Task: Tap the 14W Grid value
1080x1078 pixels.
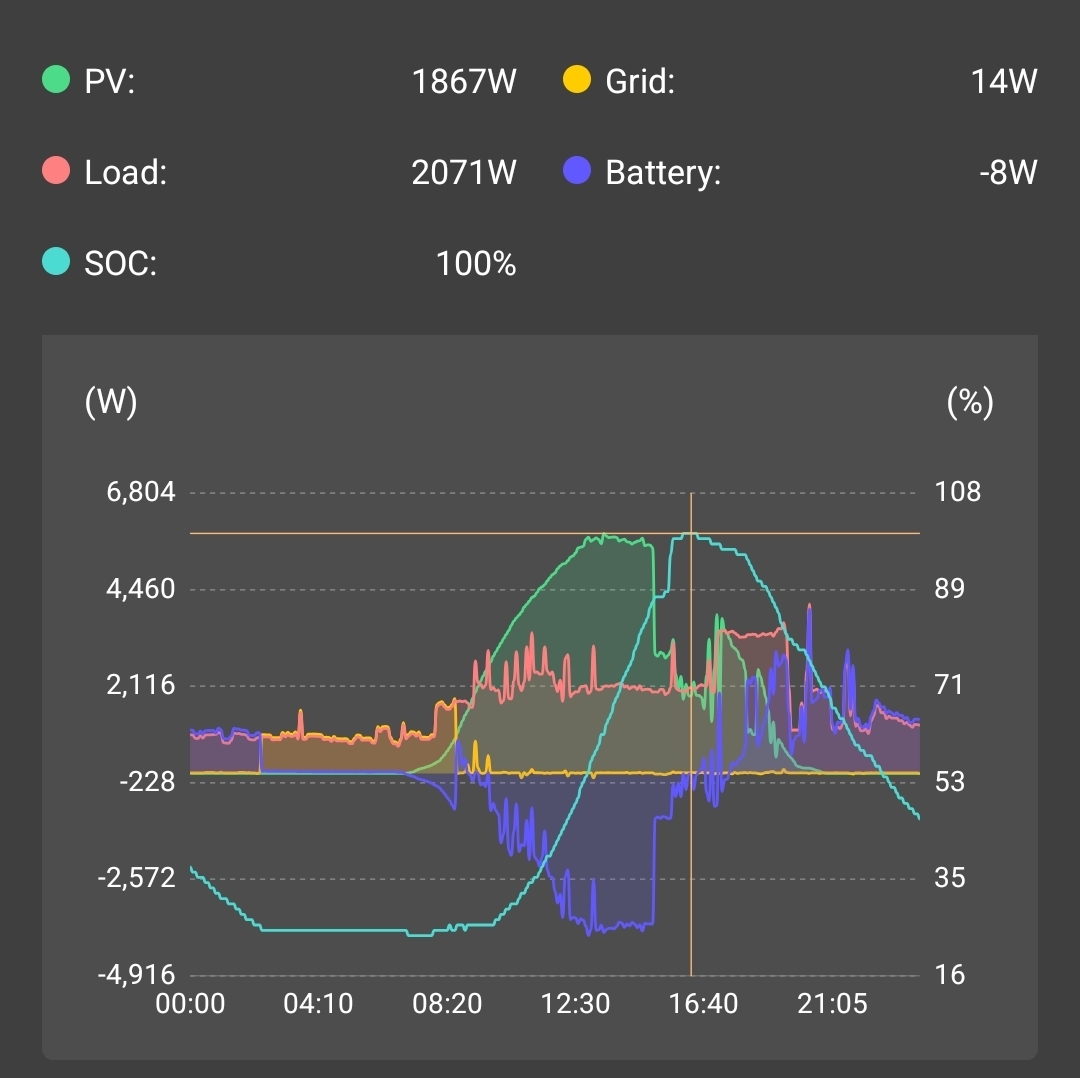Action: 1004,81
